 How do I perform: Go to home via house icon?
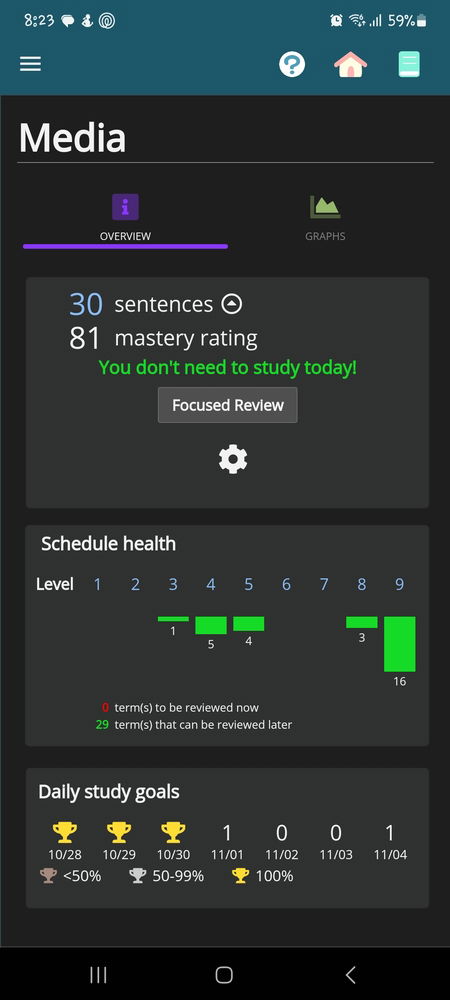coord(351,64)
